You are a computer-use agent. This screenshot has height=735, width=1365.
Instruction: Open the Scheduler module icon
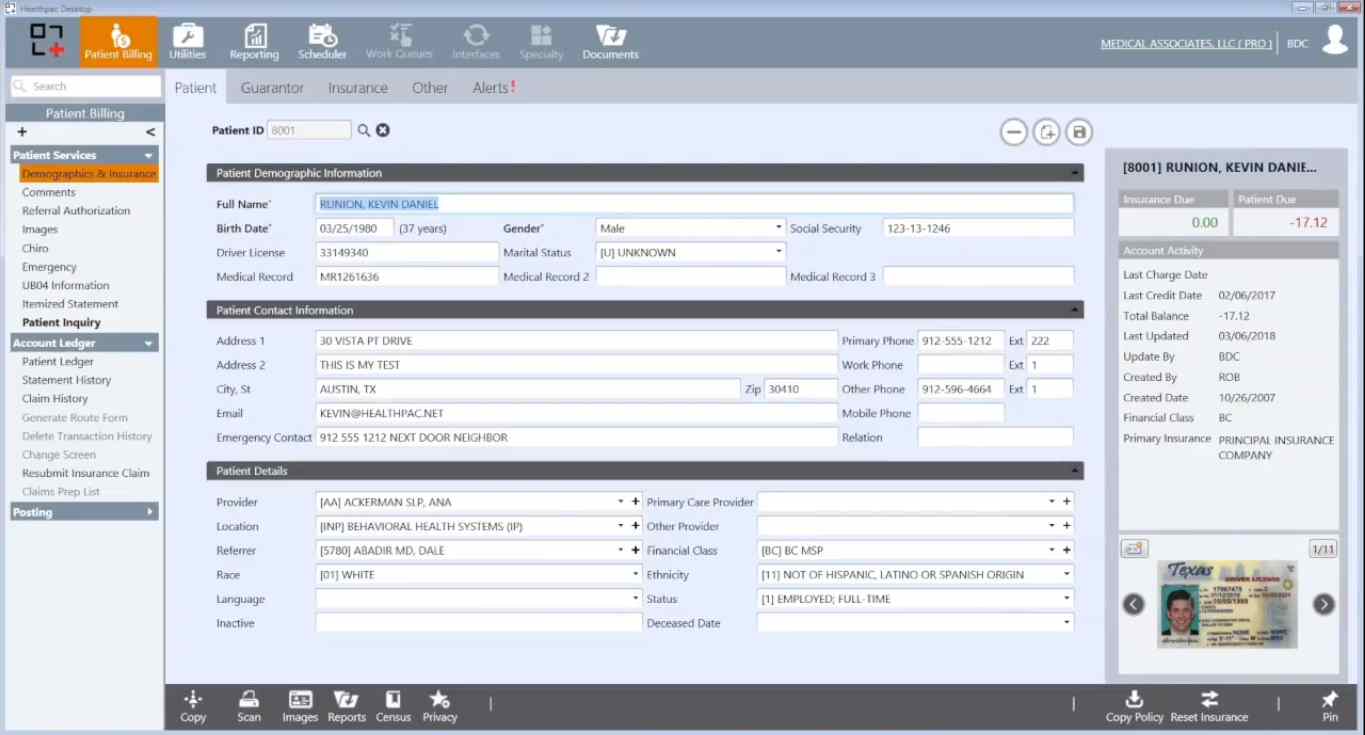(x=322, y=42)
